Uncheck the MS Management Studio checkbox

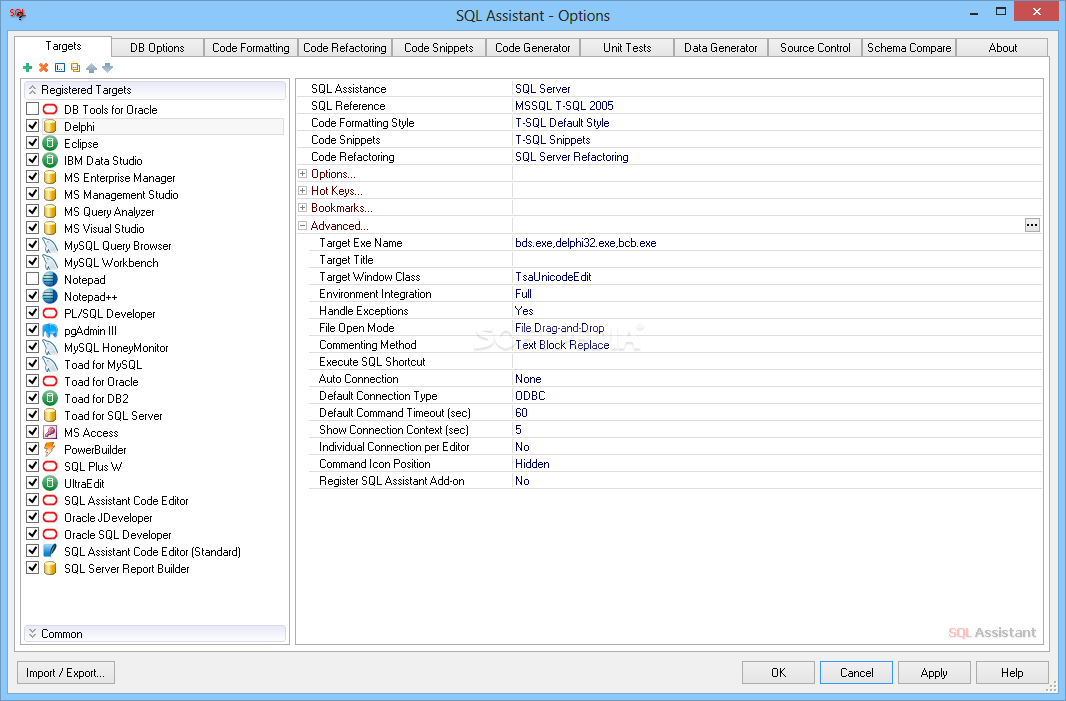click(32, 194)
